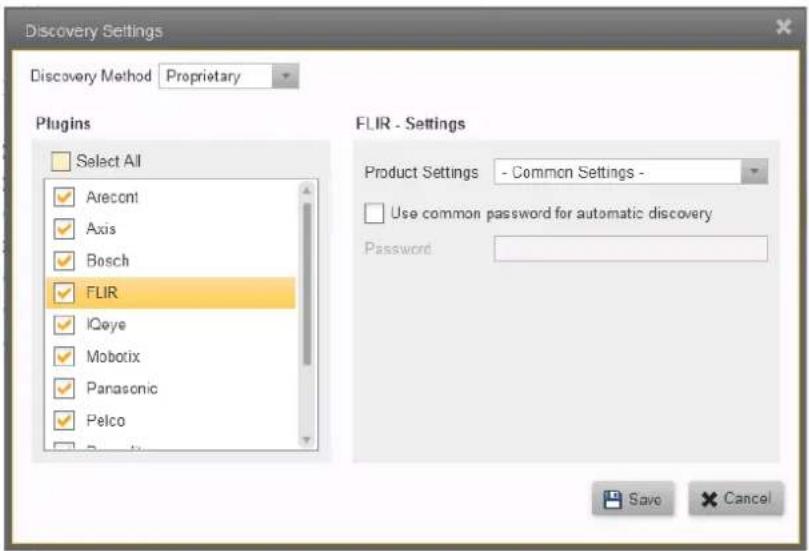This screenshot has width=809, height=551.
Task: Click the Proprietary discovery method combo box
Action: pos(229,76)
